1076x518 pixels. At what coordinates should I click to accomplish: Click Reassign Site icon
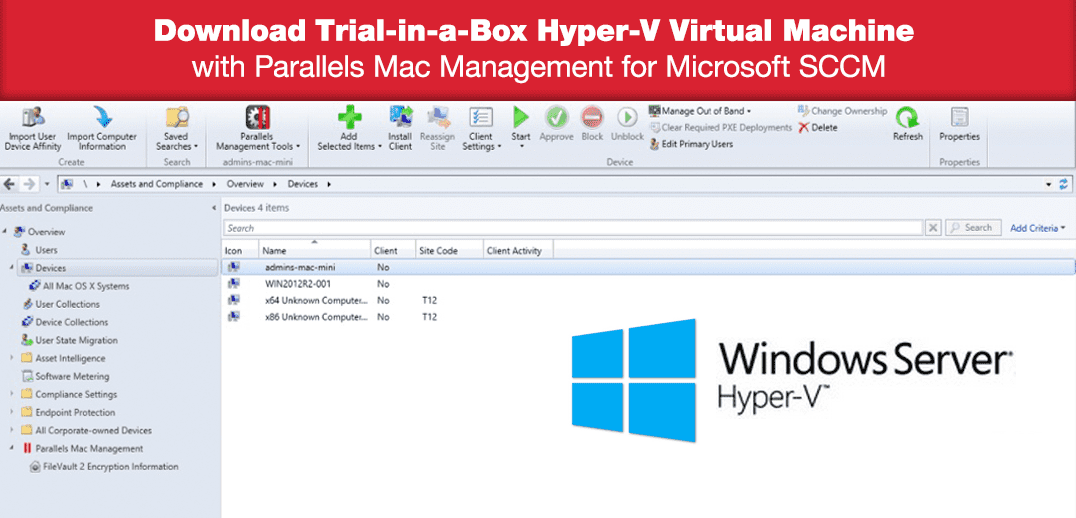coord(438,117)
